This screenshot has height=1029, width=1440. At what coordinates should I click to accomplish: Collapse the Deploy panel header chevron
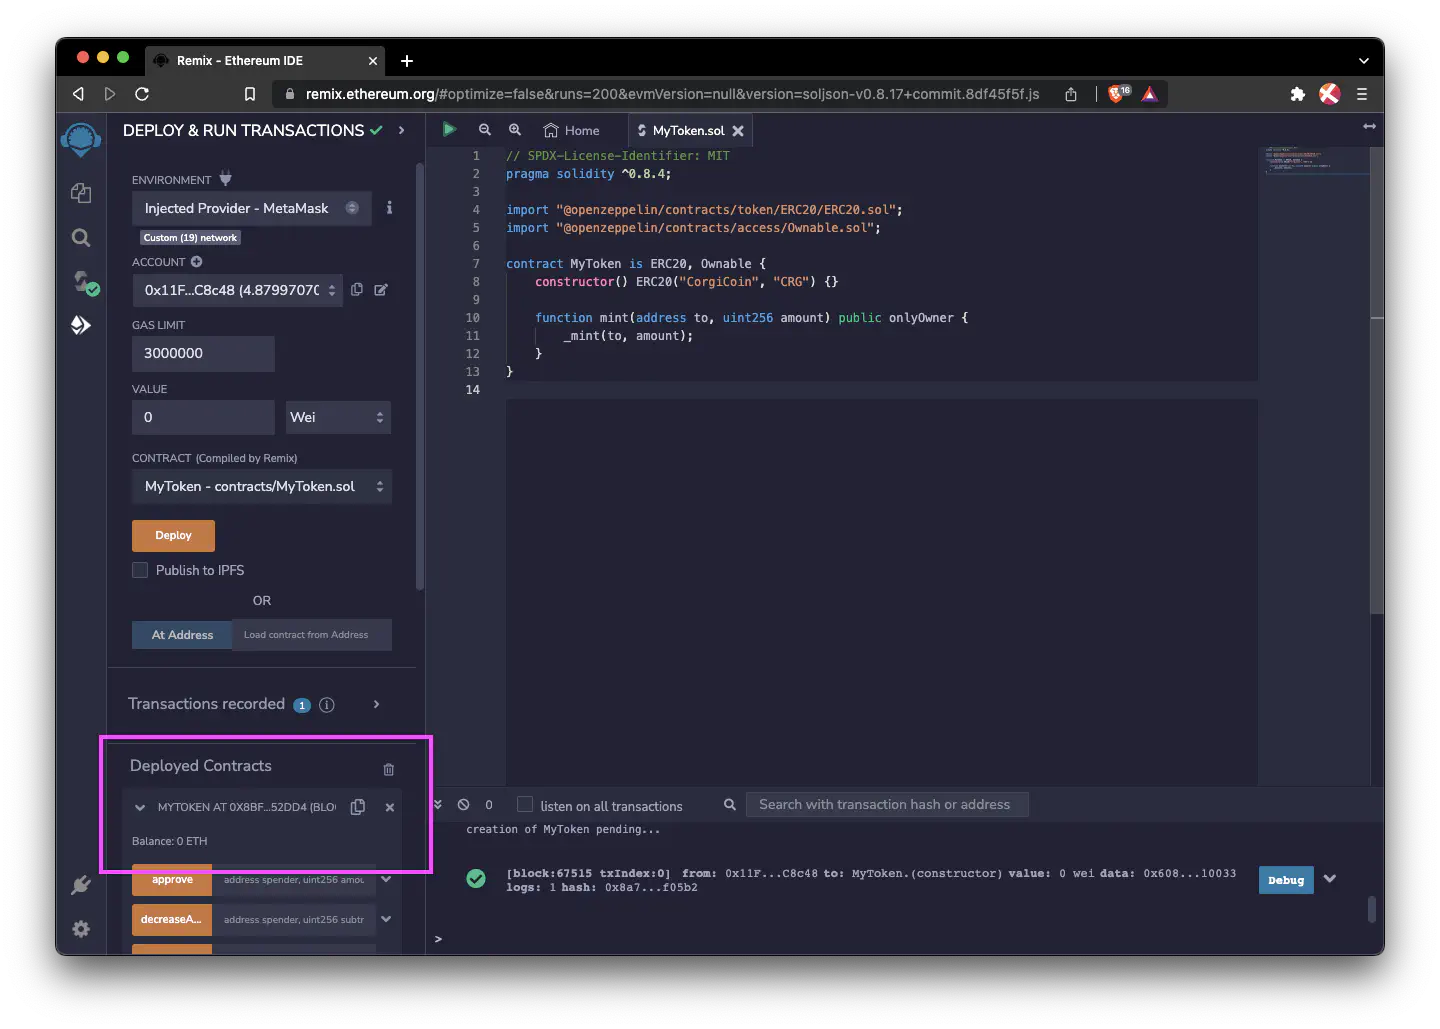[401, 130]
